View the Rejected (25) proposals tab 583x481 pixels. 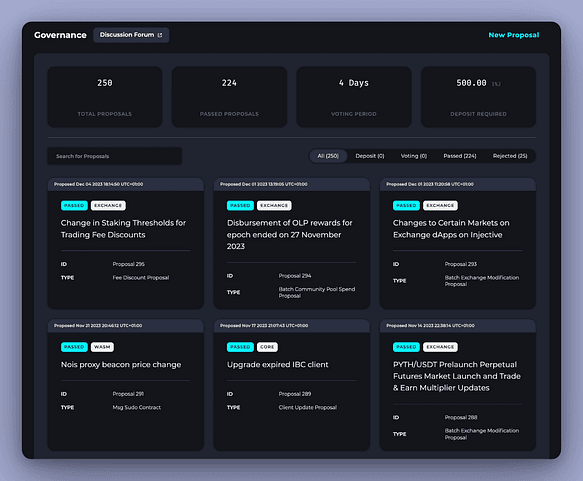tap(510, 156)
